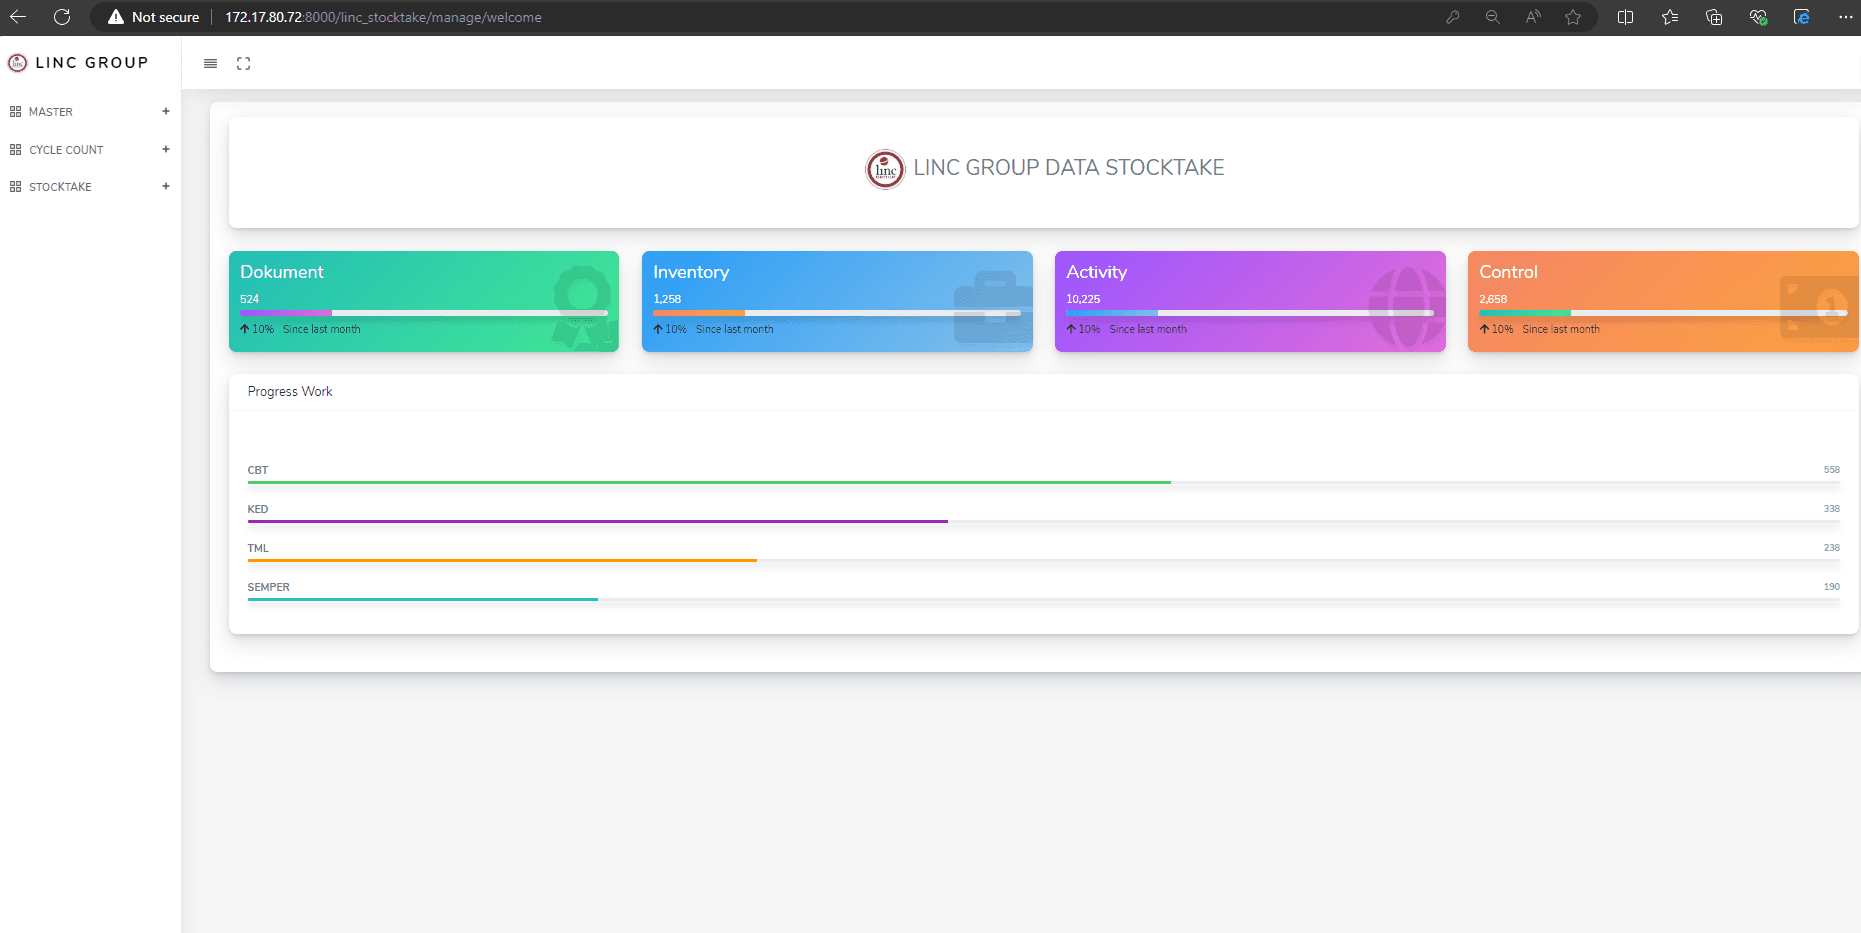
Task: Open the Inventory stats card
Action: [x=836, y=301]
